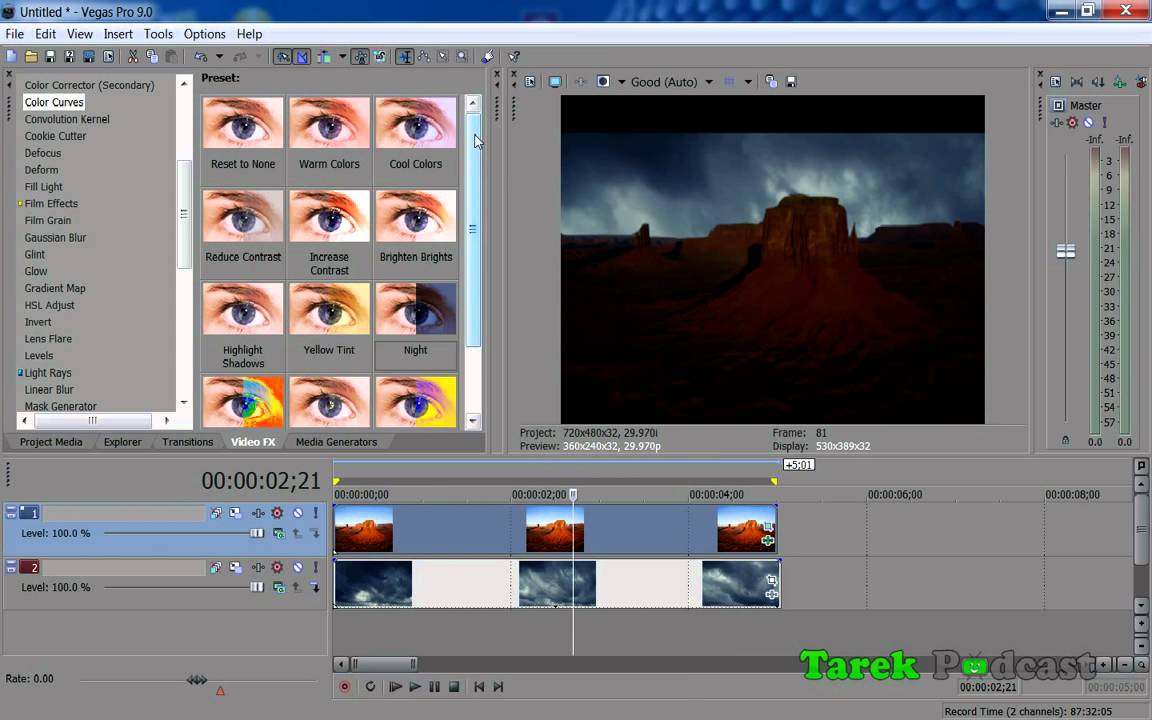The height and width of the screenshot is (720, 1152).
Task: Save the project with the disk icon
Action: click(50, 57)
